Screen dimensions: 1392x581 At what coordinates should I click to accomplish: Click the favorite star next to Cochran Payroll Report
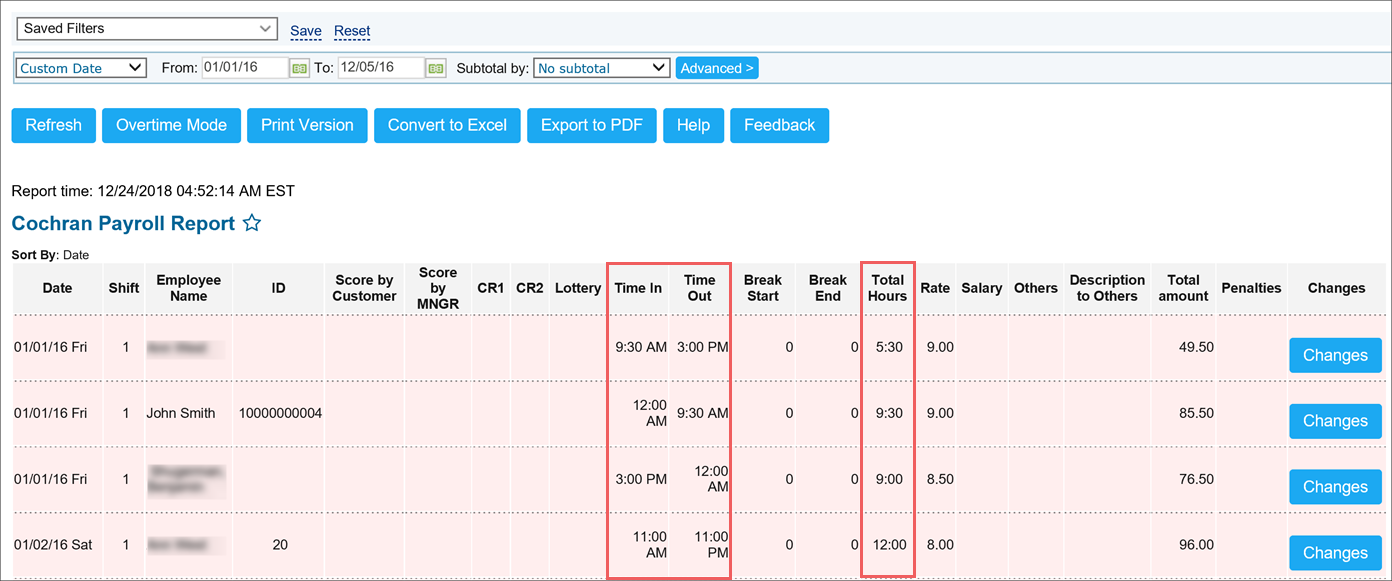click(x=252, y=224)
